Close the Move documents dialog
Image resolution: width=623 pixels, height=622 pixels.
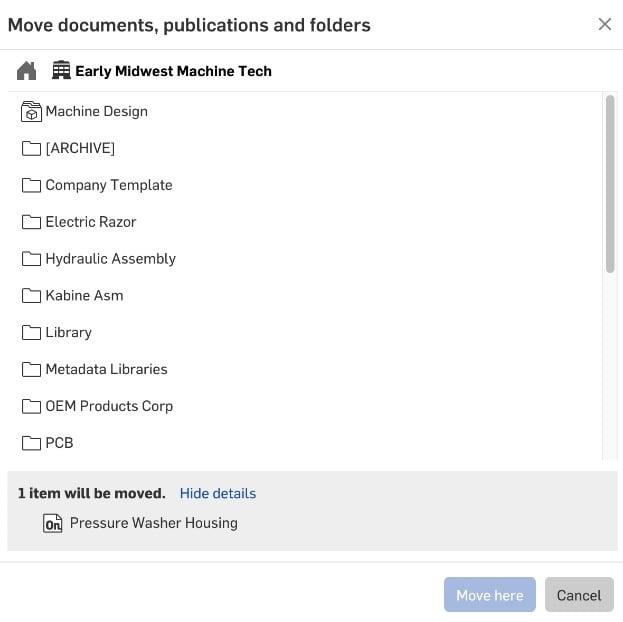click(604, 24)
